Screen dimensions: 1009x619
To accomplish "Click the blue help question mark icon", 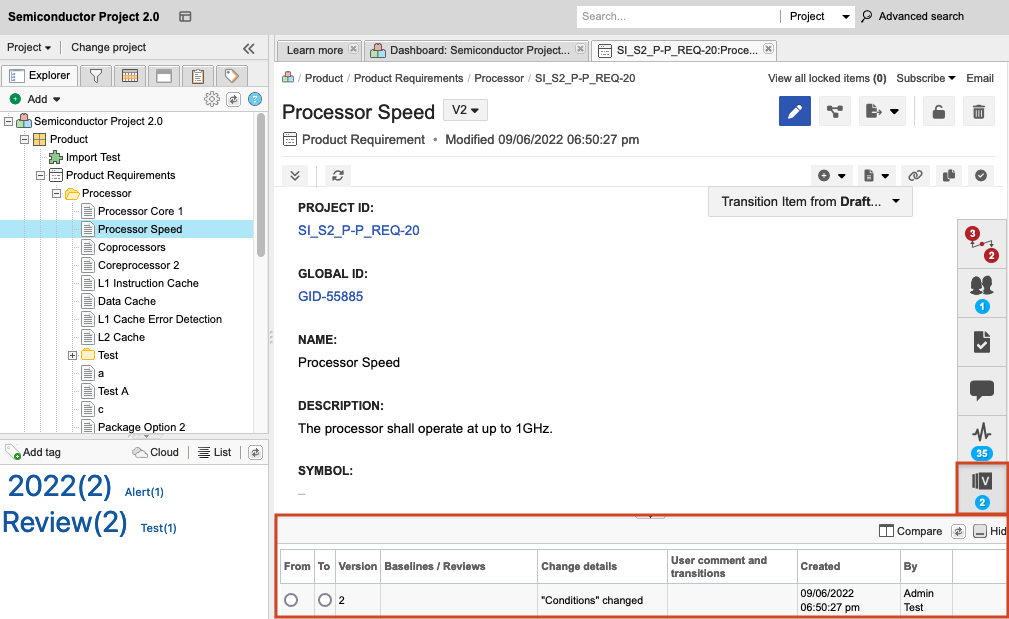I will click(255, 99).
